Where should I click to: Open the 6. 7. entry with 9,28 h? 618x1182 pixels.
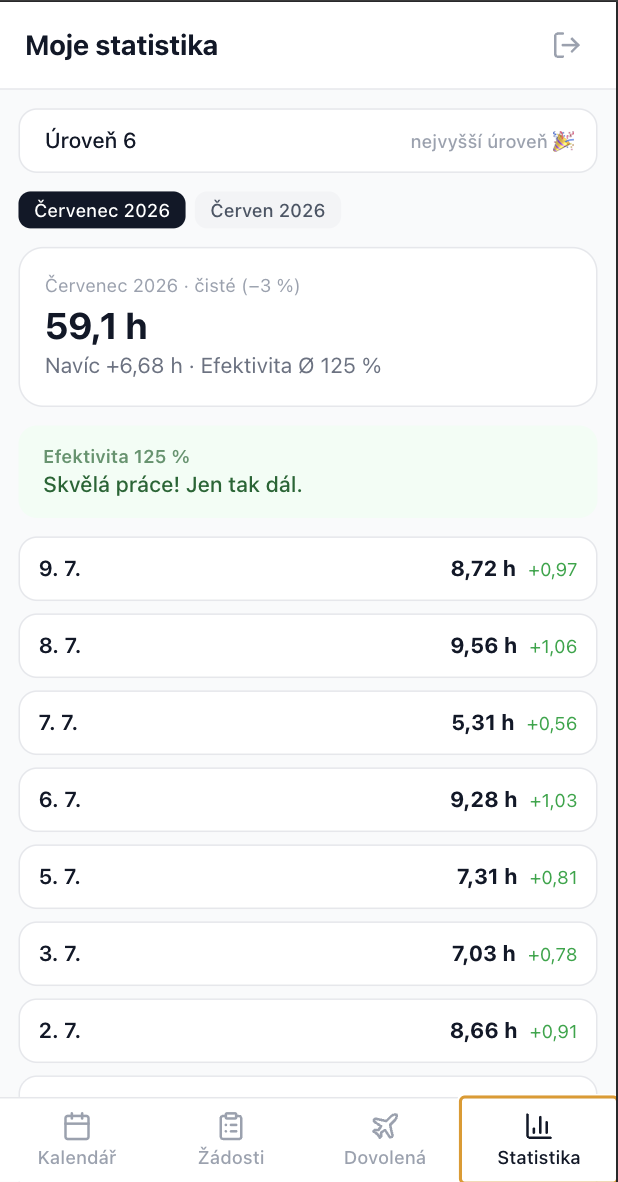tap(307, 800)
